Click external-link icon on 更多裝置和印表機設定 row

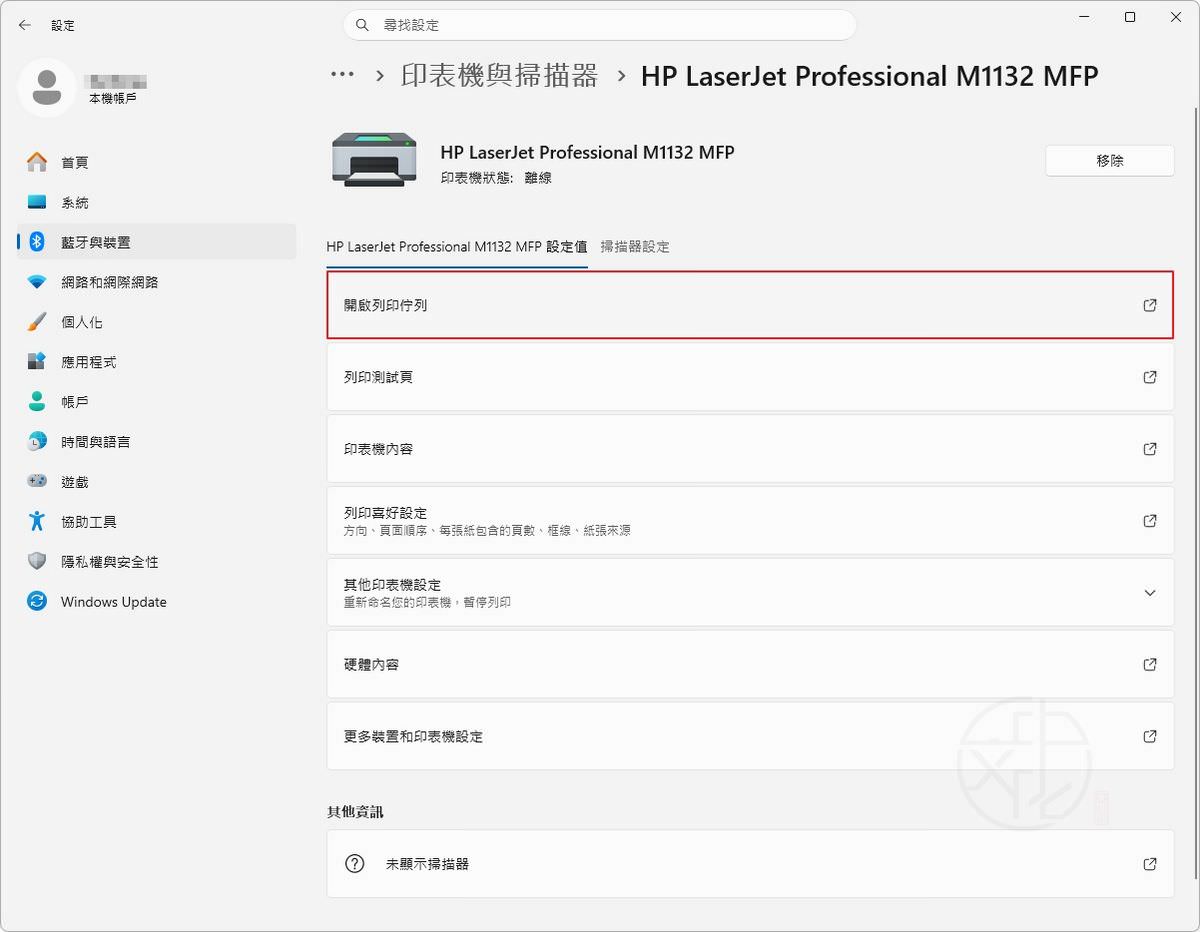coord(1150,736)
